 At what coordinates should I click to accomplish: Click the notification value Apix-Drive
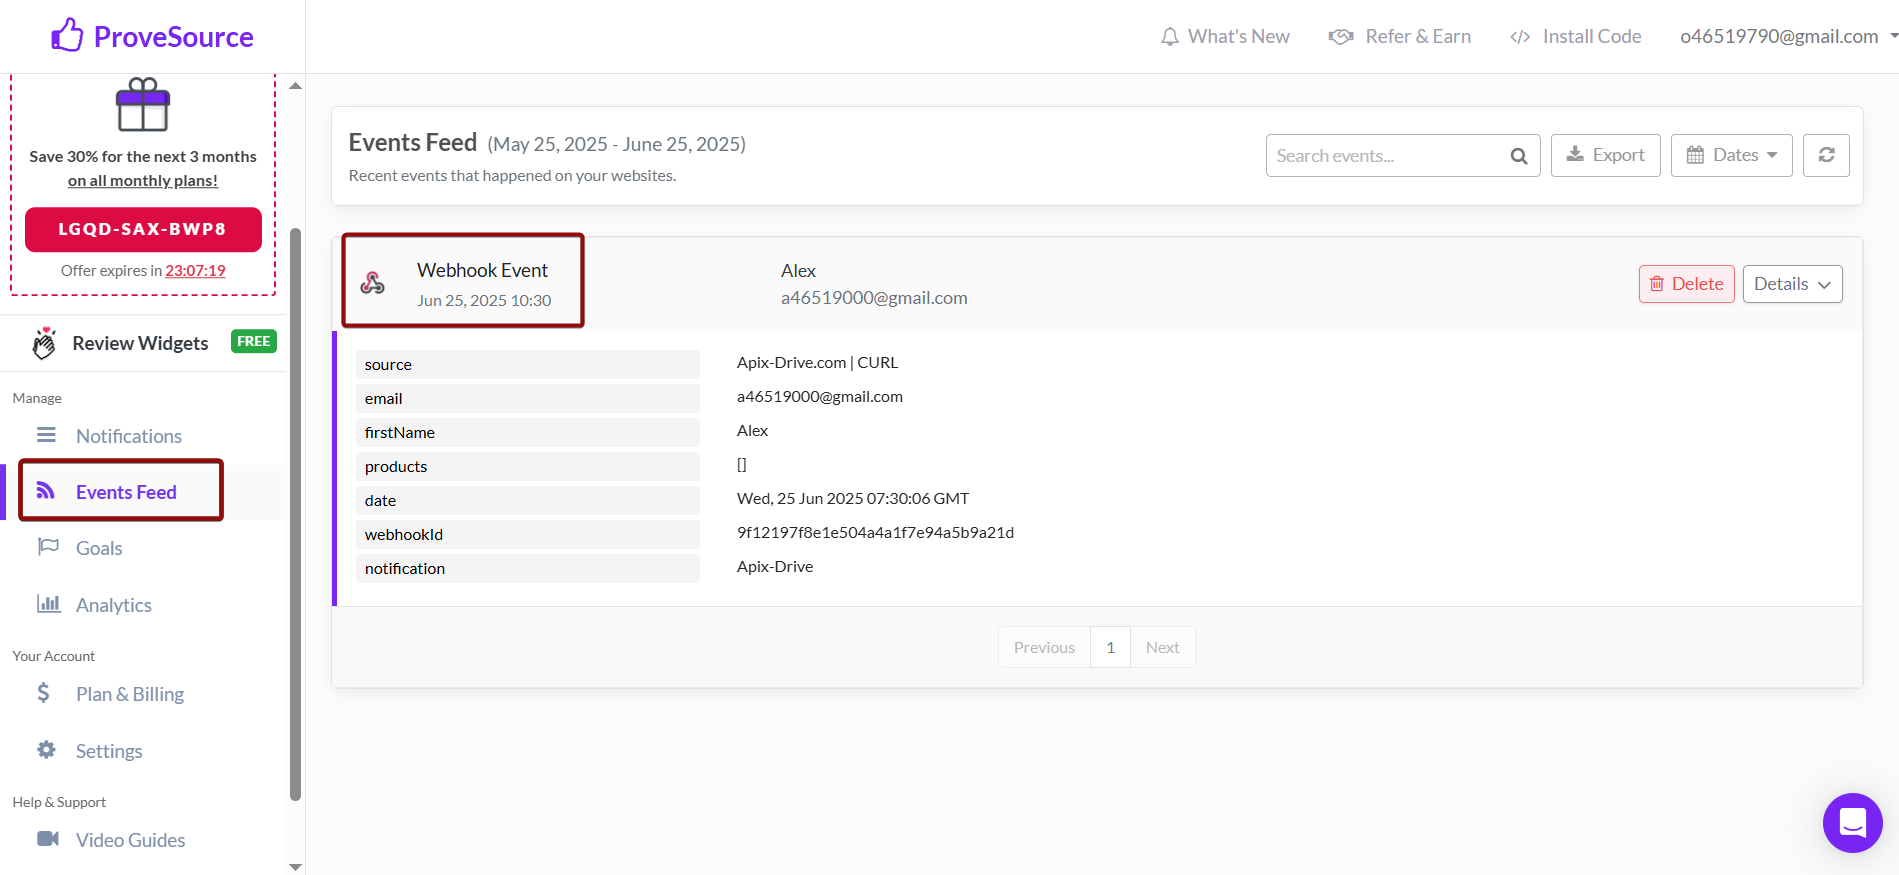(x=774, y=566)
